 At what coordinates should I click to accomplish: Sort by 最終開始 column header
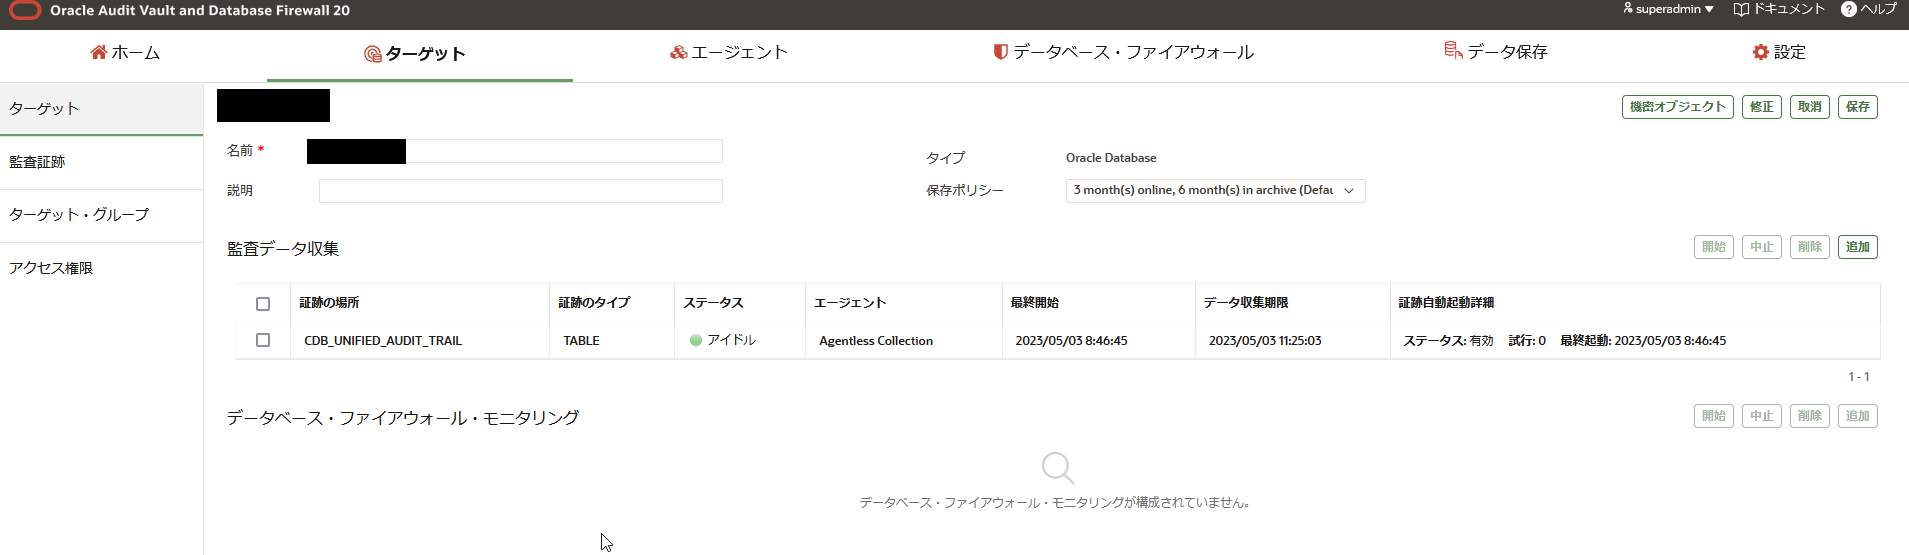click(x=1034, y=303)
